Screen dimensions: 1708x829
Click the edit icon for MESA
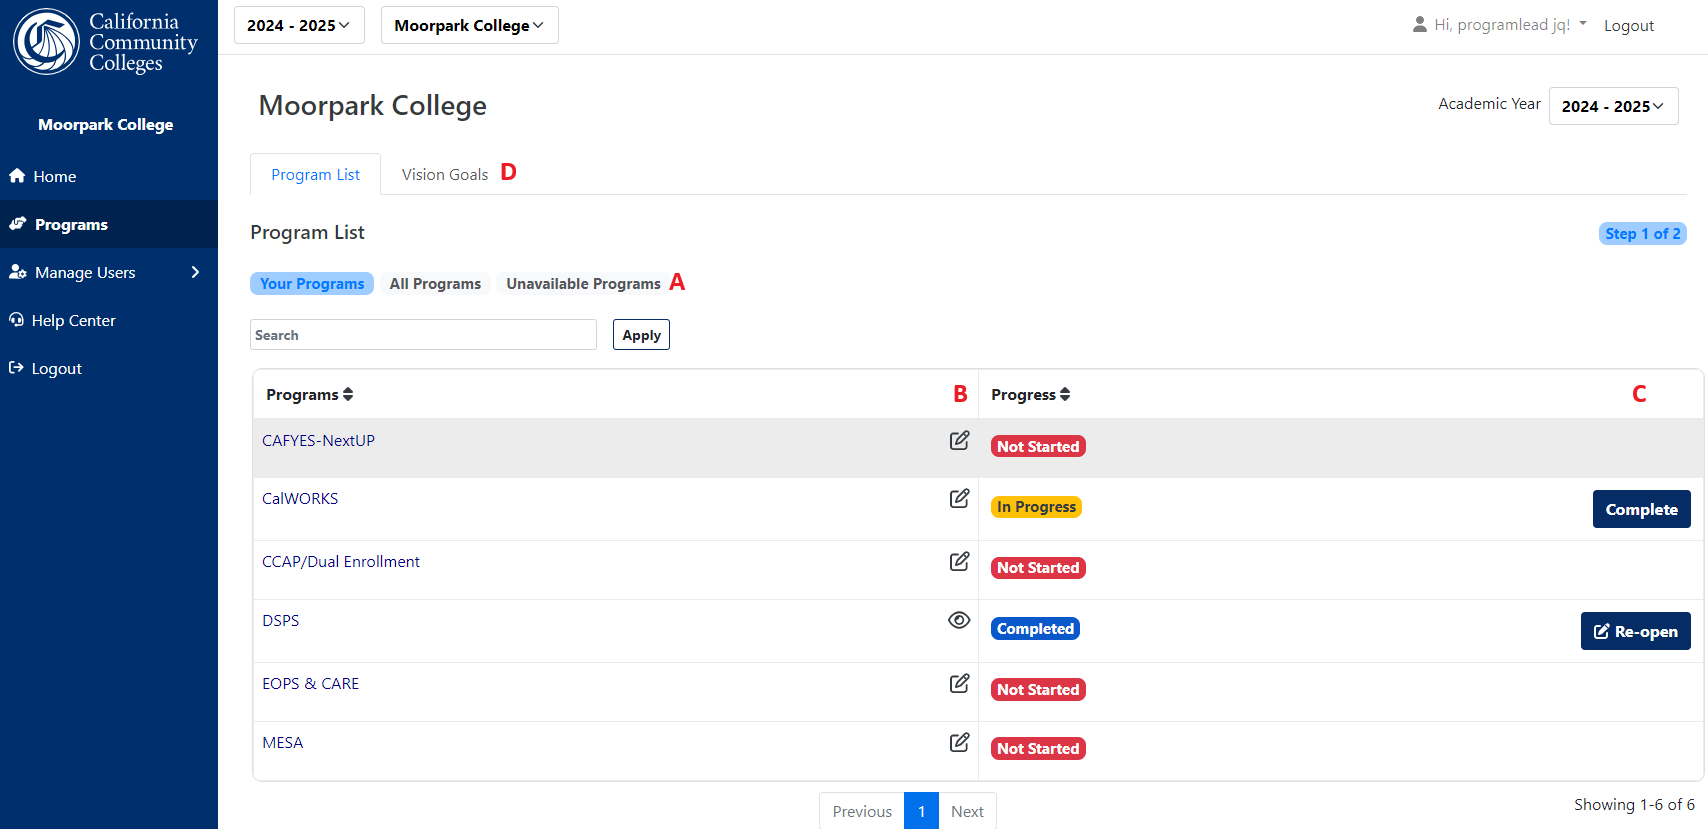click(x=959, y=742)
